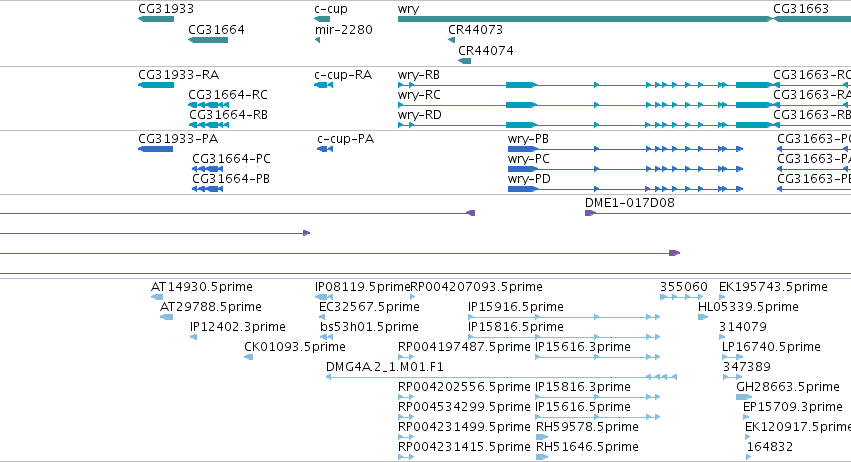Click the IP08119.5prime label
This screenshot has height=462, width=851.
click(363, 287)
